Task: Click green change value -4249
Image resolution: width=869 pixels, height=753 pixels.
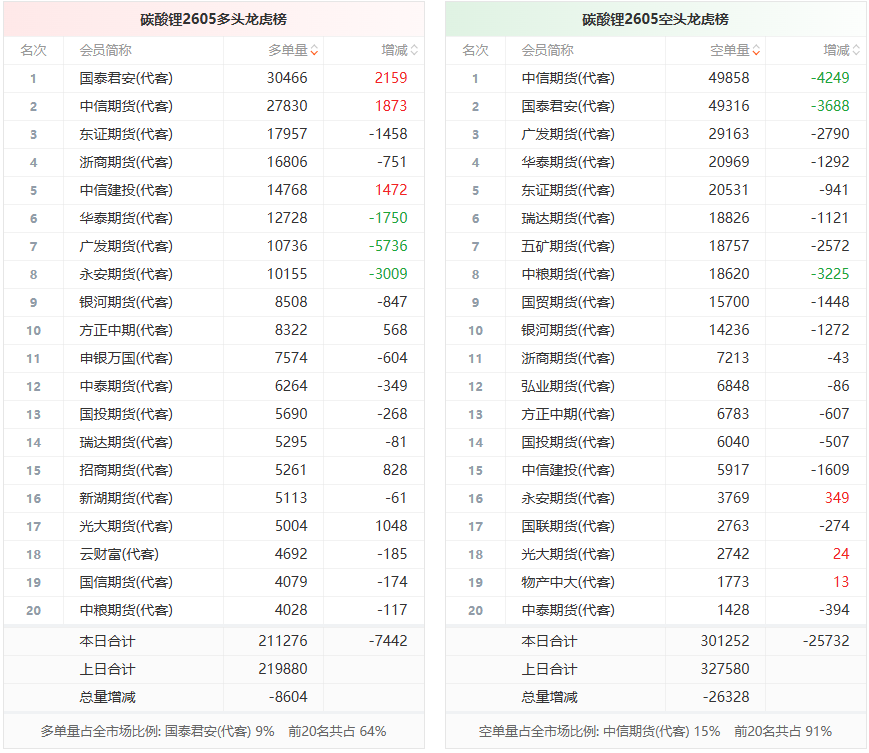Action: (830, 78)
